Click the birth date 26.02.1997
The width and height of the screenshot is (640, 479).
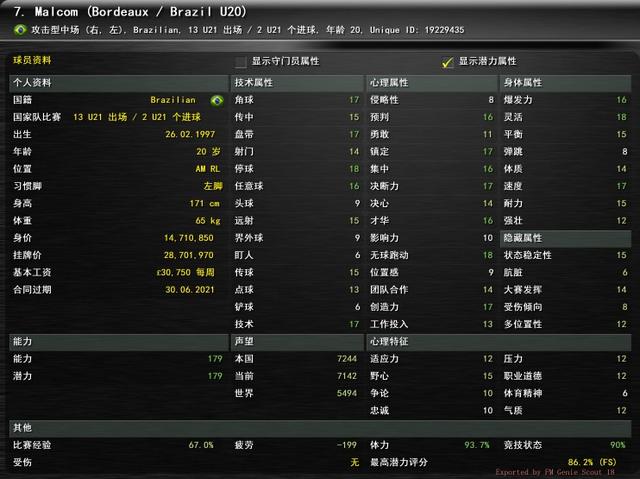click(190, 134)
